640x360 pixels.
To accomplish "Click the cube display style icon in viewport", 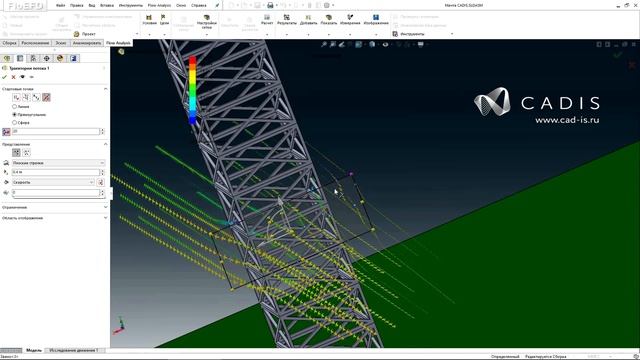I will (372, 44).
